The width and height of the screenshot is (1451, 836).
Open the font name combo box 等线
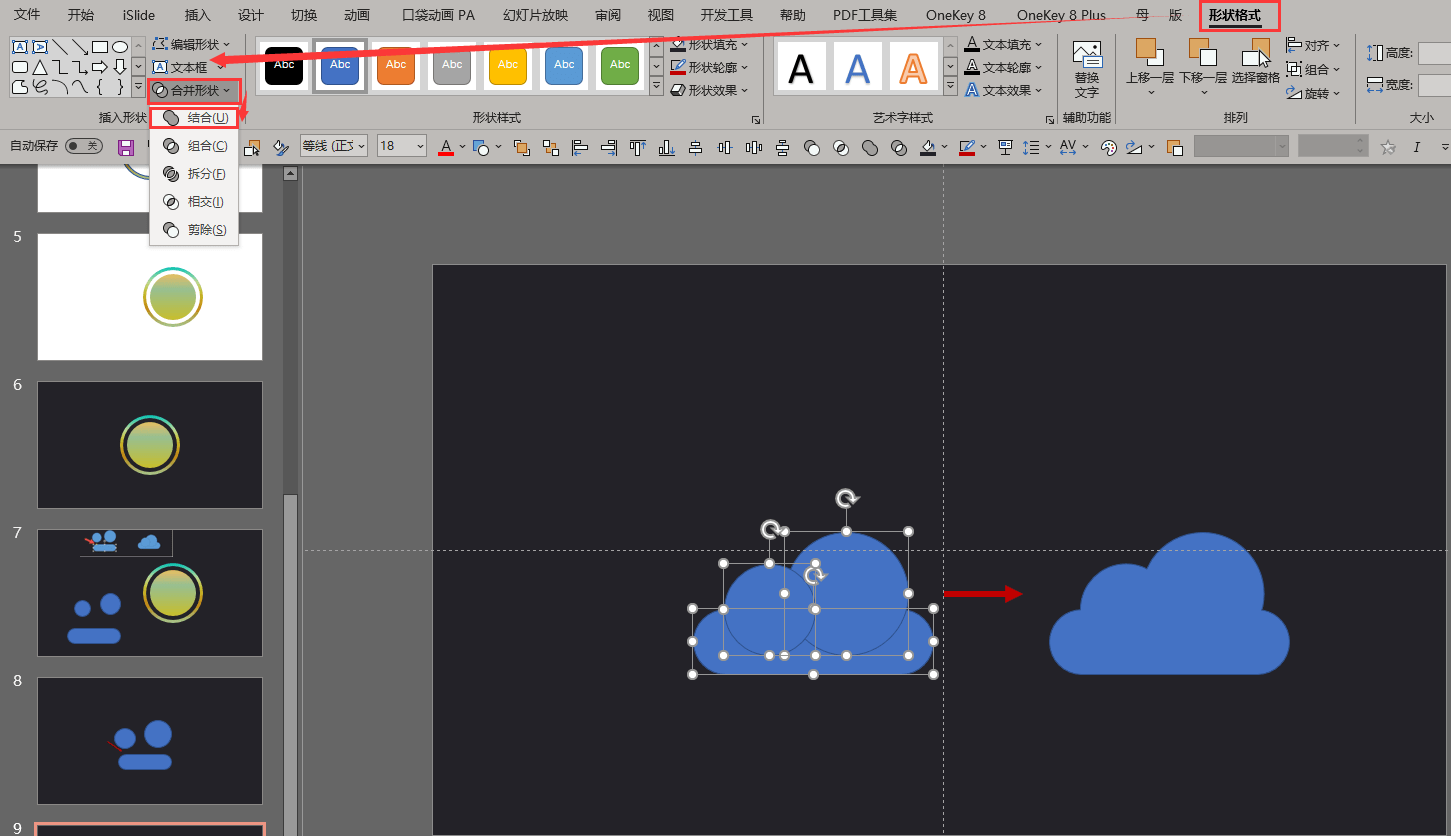[x=334, y=146]
